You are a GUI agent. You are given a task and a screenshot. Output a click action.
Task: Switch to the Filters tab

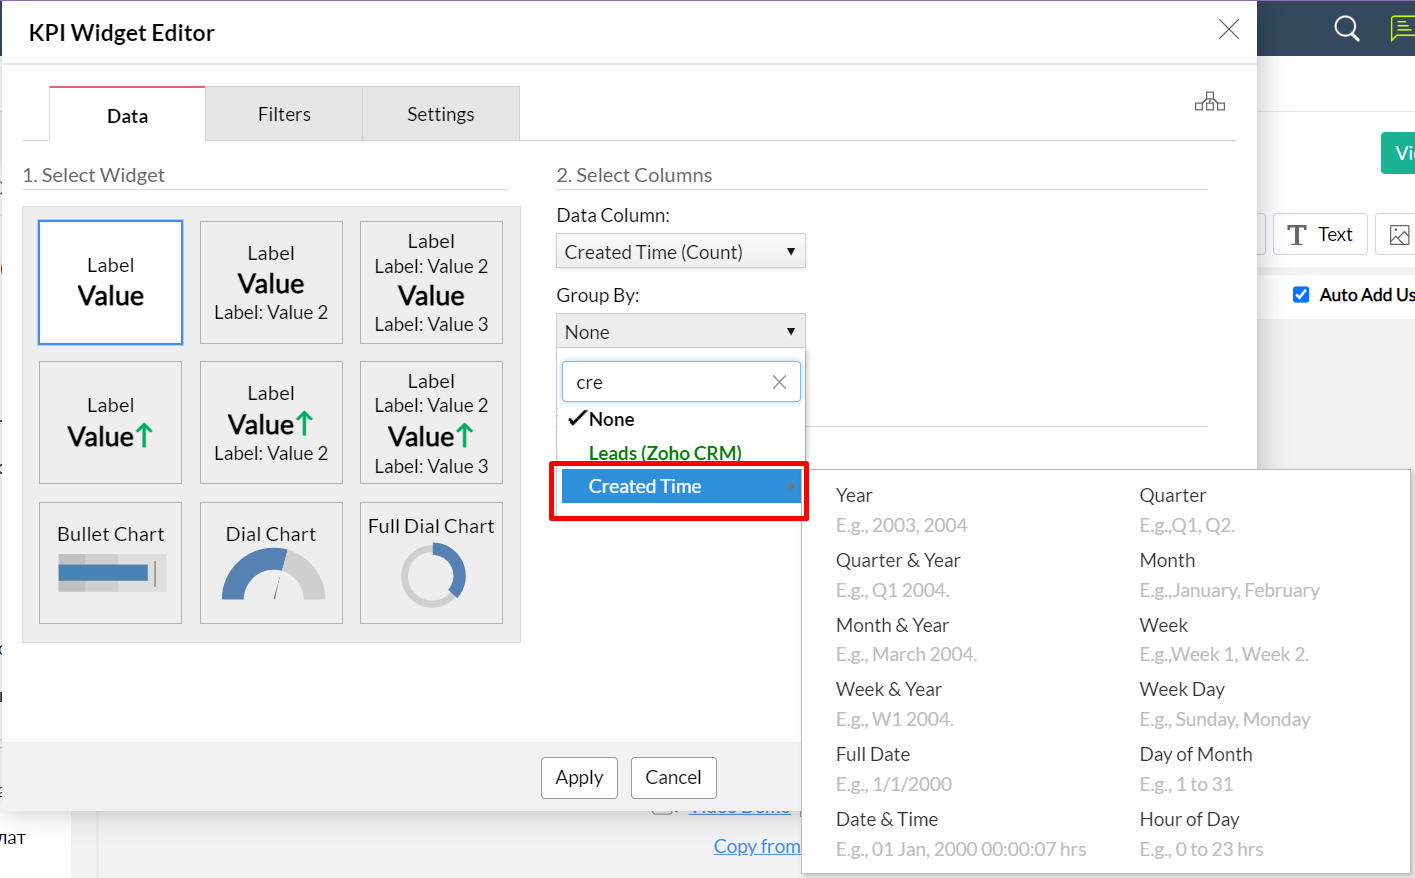(284, 115)
